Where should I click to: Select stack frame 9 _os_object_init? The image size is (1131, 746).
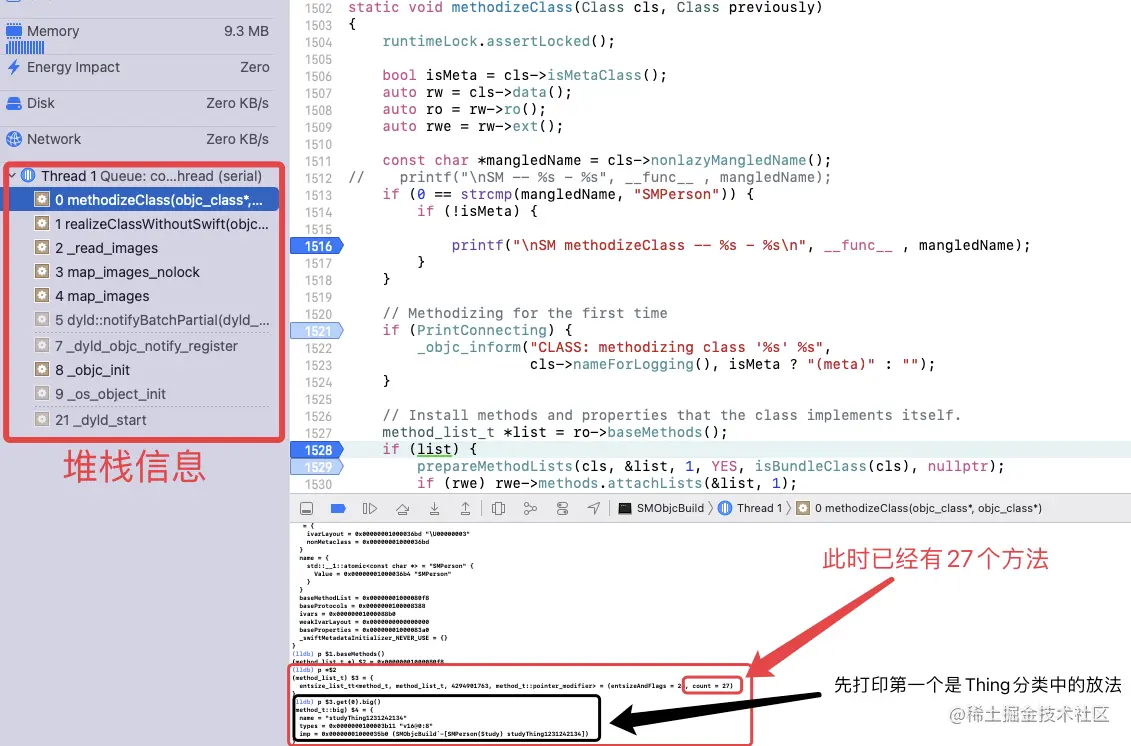[x=144, y=394]
